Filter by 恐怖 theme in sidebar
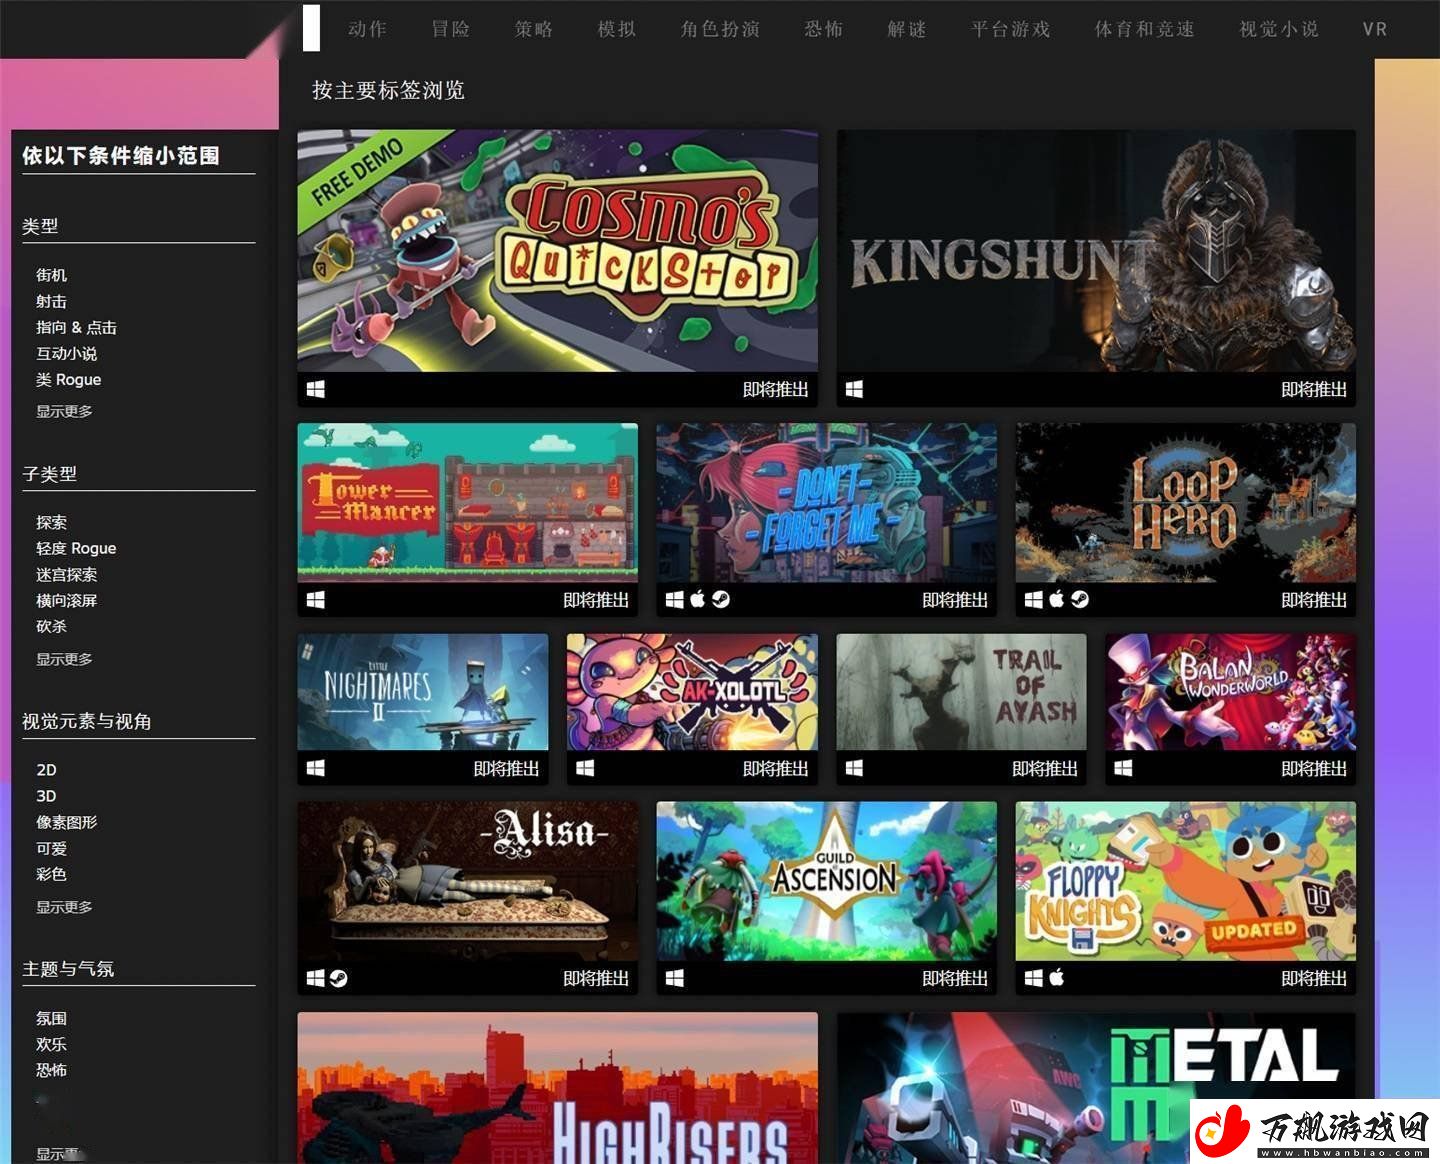 (x=52, y=1070)
